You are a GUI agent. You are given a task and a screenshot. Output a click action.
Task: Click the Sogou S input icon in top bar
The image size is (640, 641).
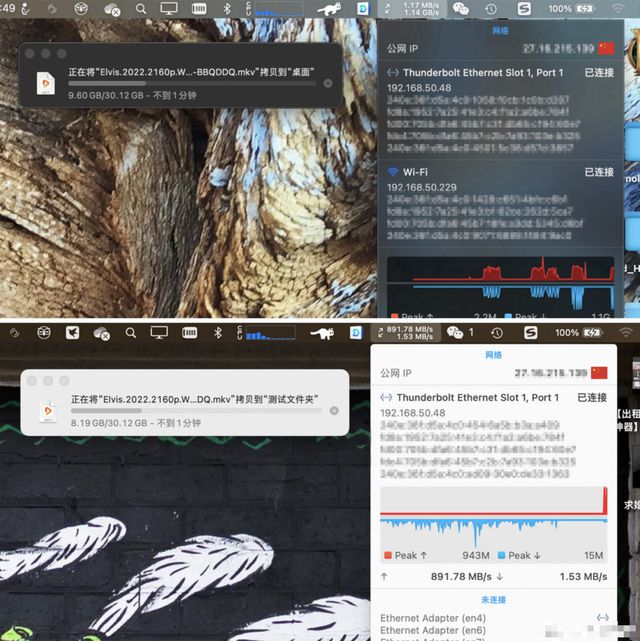coord(524,9)
